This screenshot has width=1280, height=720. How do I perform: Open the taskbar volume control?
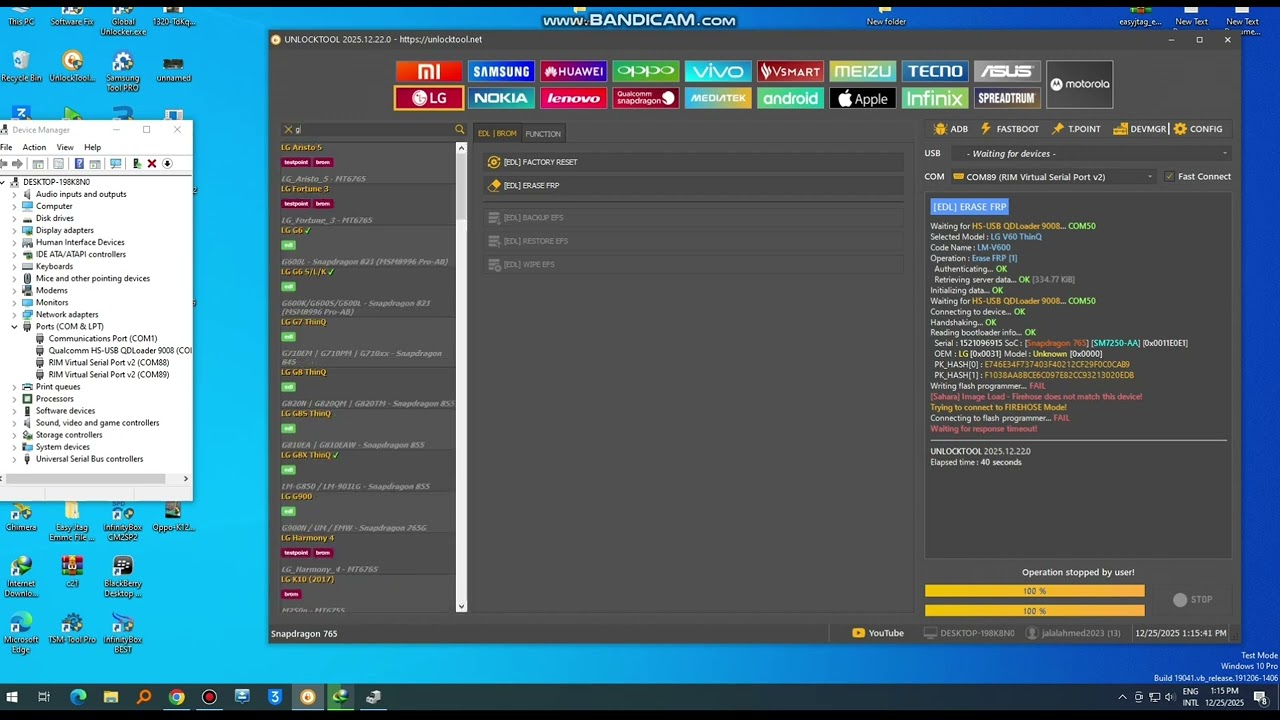coord(1169,697)
